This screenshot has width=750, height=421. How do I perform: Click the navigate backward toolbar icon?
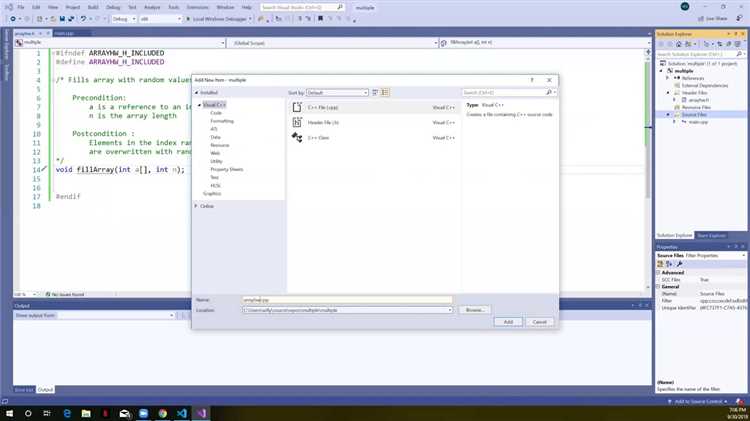(13, 19)
